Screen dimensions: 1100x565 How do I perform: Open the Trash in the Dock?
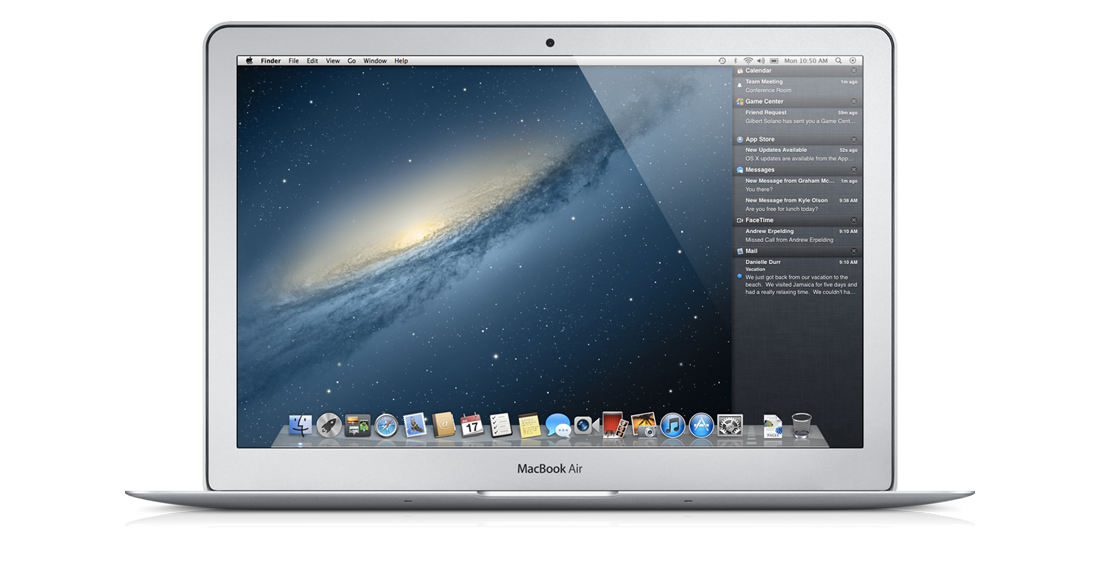click(801, 425)
